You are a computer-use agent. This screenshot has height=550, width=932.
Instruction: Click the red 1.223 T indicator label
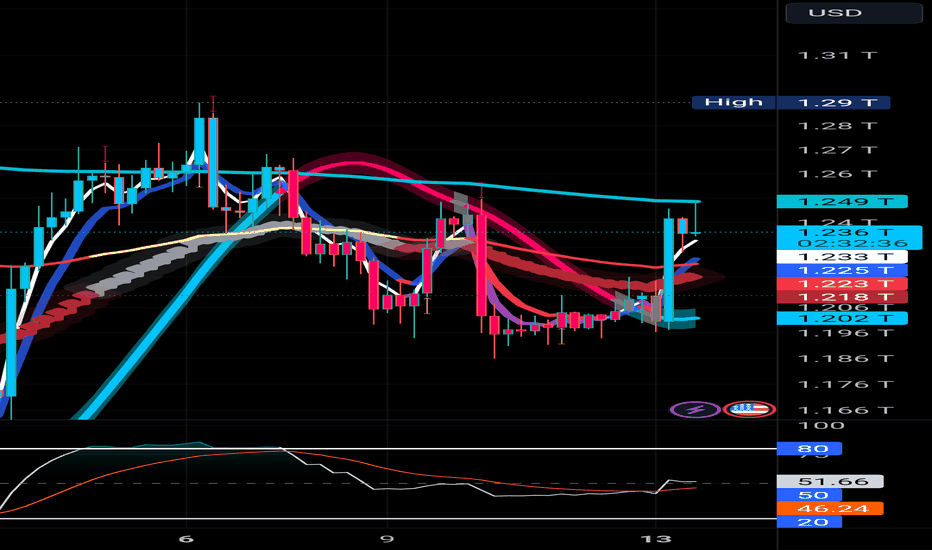point(842,284)
